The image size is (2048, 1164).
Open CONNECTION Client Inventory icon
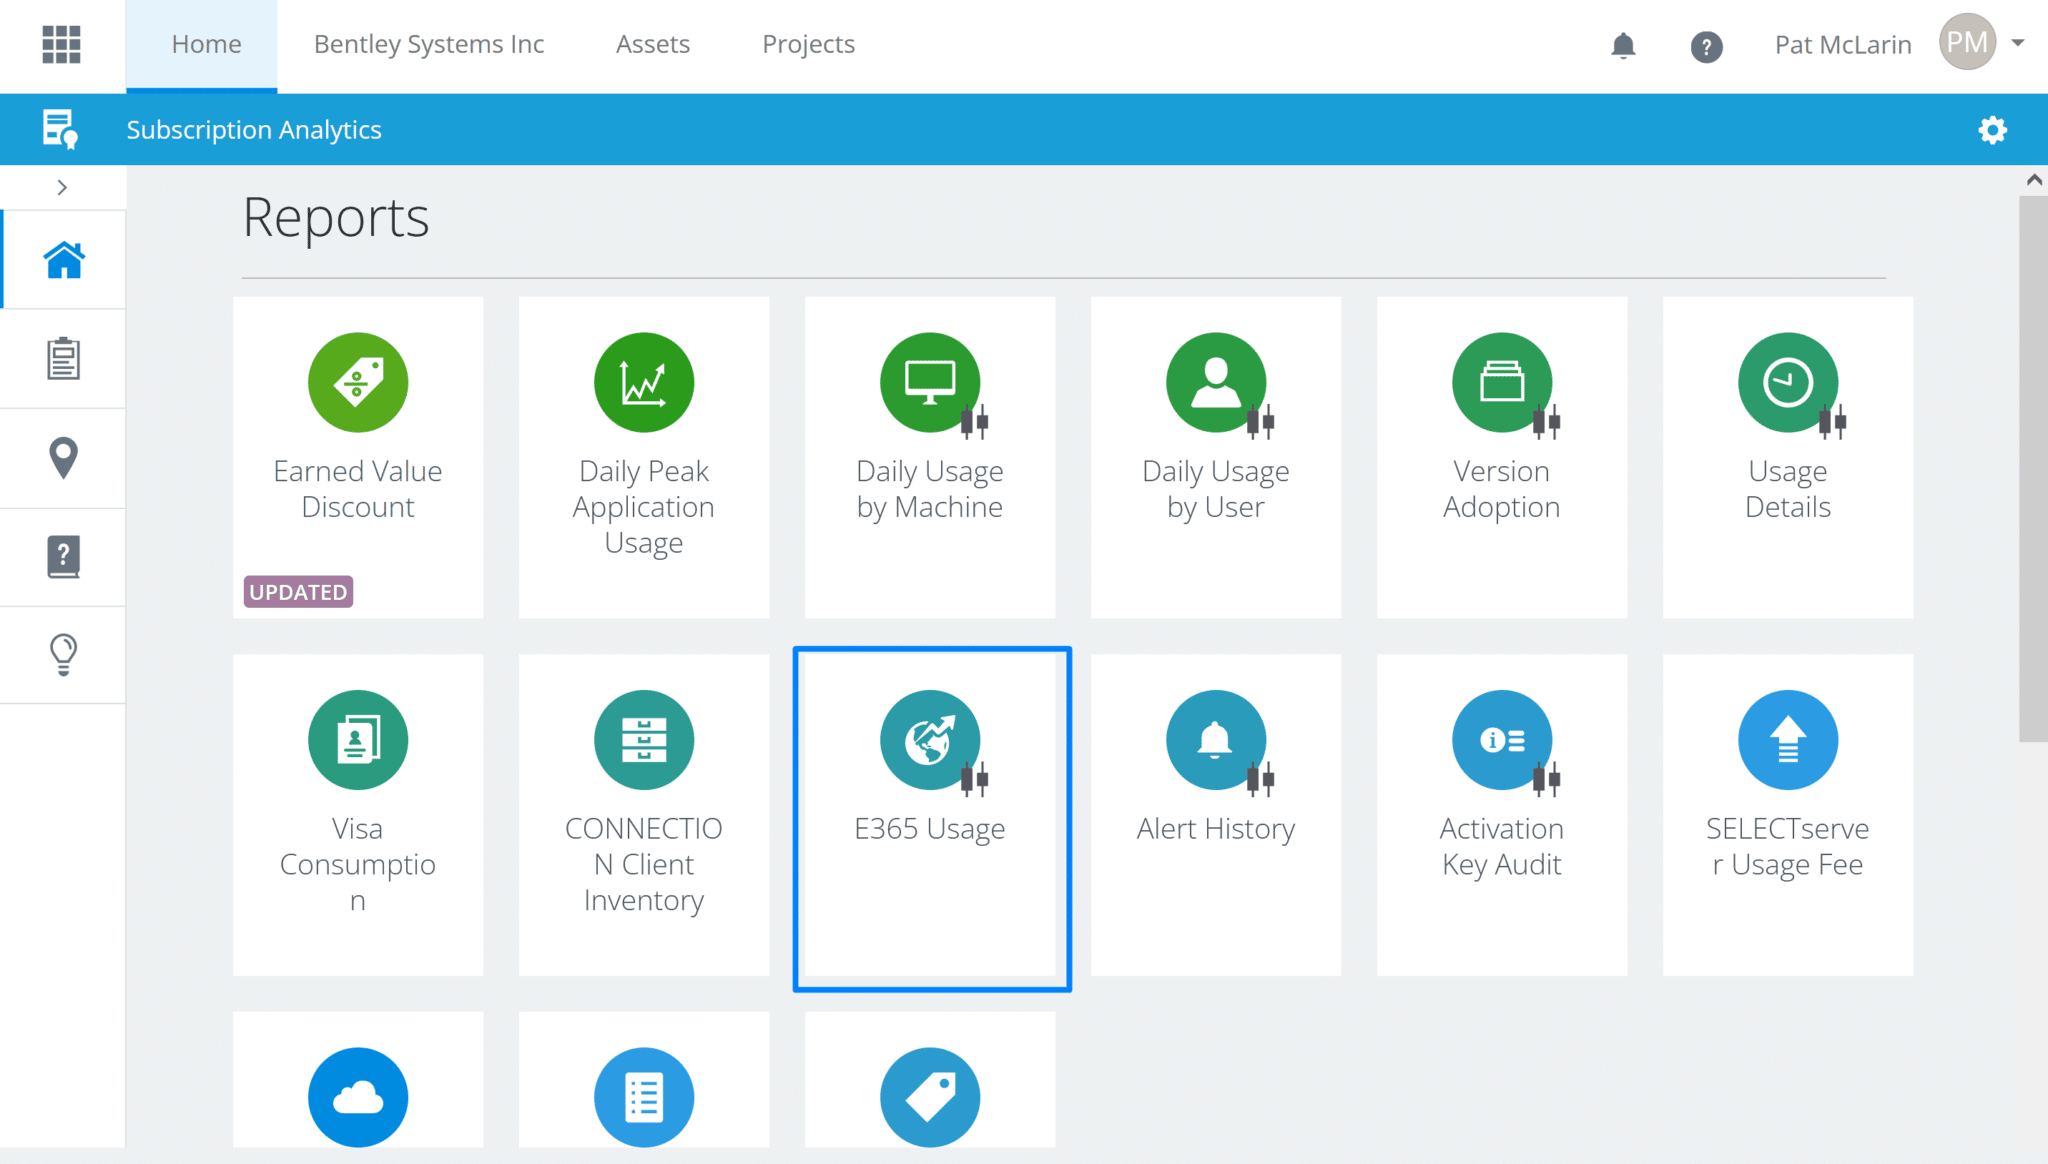[x=644, y=740]
